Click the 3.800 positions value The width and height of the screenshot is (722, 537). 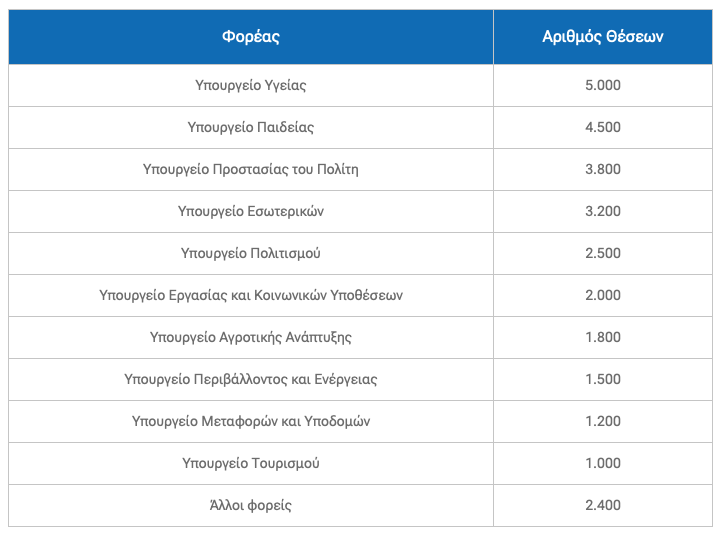(602, 169)
